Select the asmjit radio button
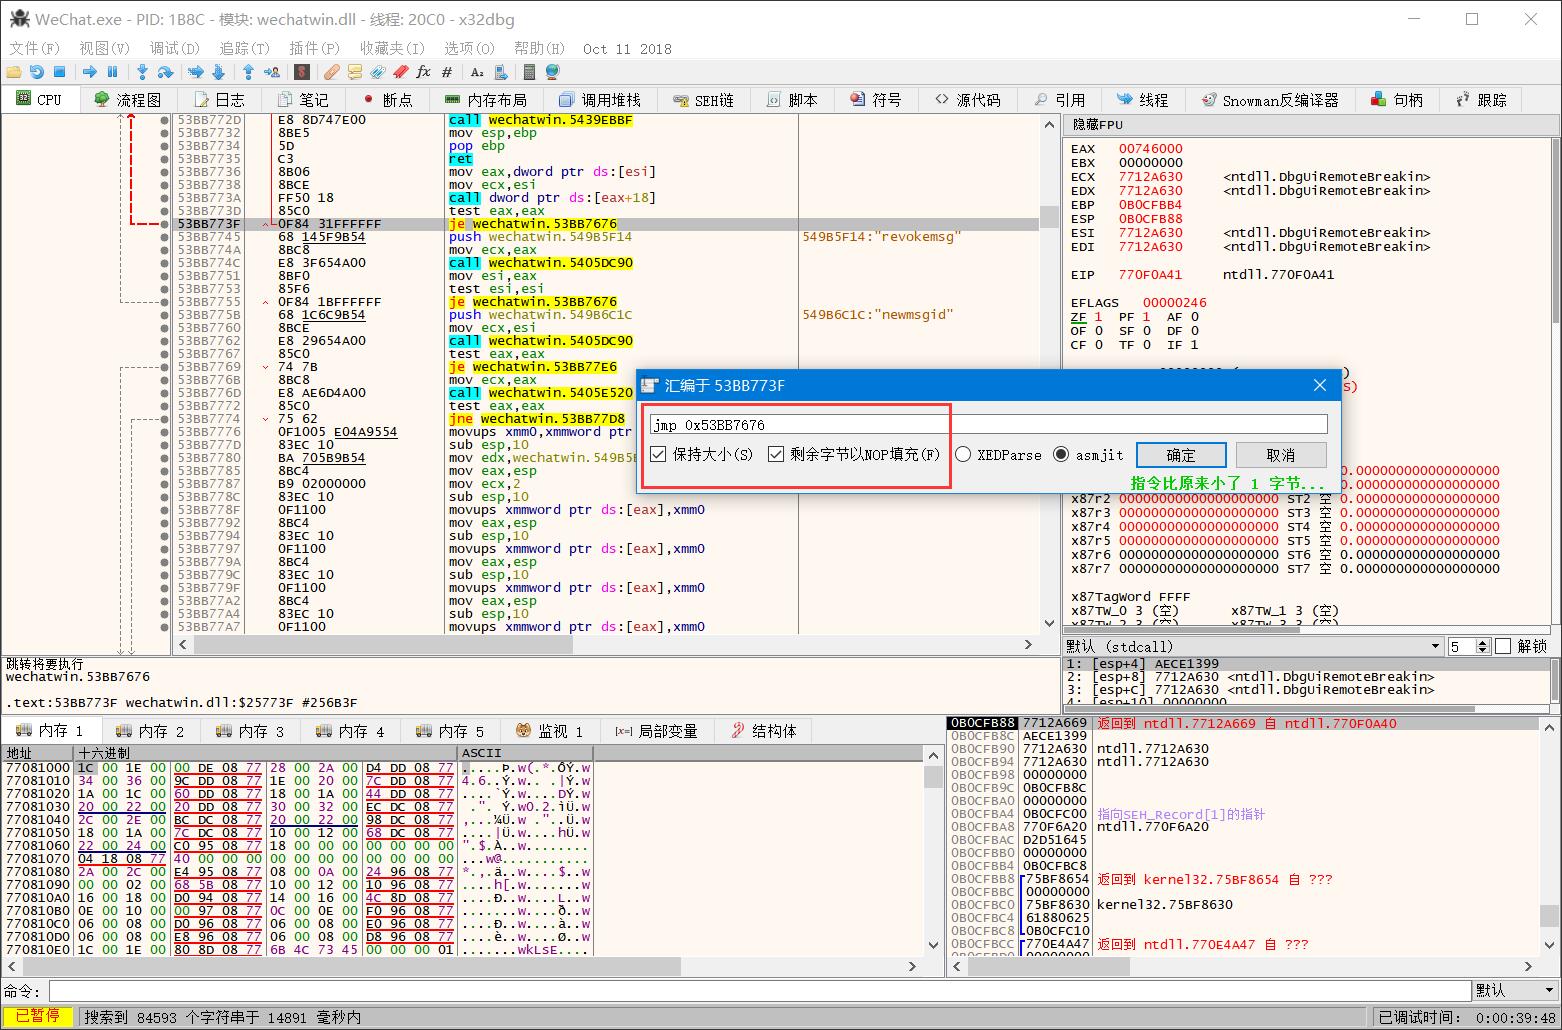Screen dimensions: 1562x1030 pyautogui.click(x=1061, y=454)
